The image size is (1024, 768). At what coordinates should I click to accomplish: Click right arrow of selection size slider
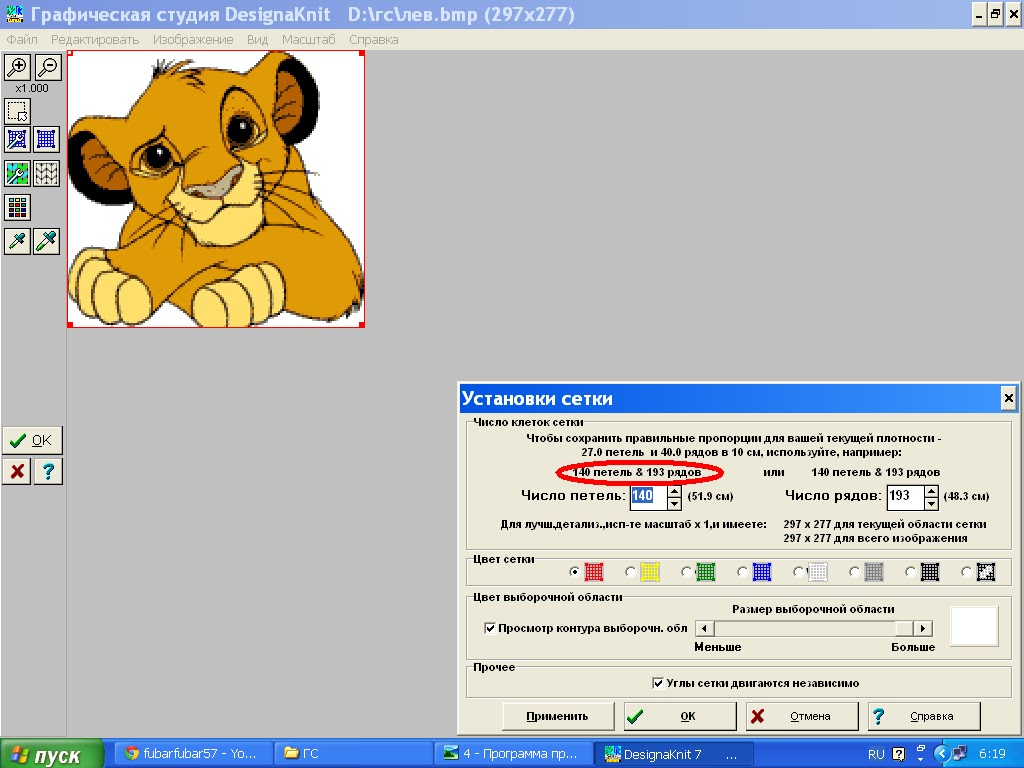[x=923, y=628]
